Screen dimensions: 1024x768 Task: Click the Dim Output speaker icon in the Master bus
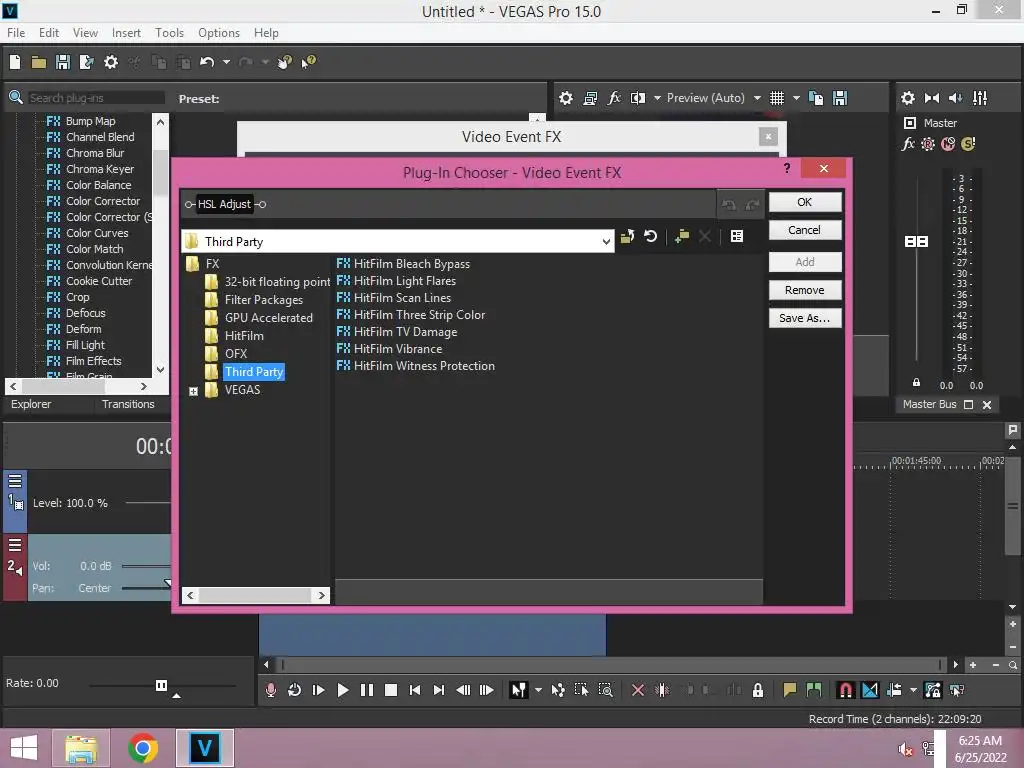(955, 98)
